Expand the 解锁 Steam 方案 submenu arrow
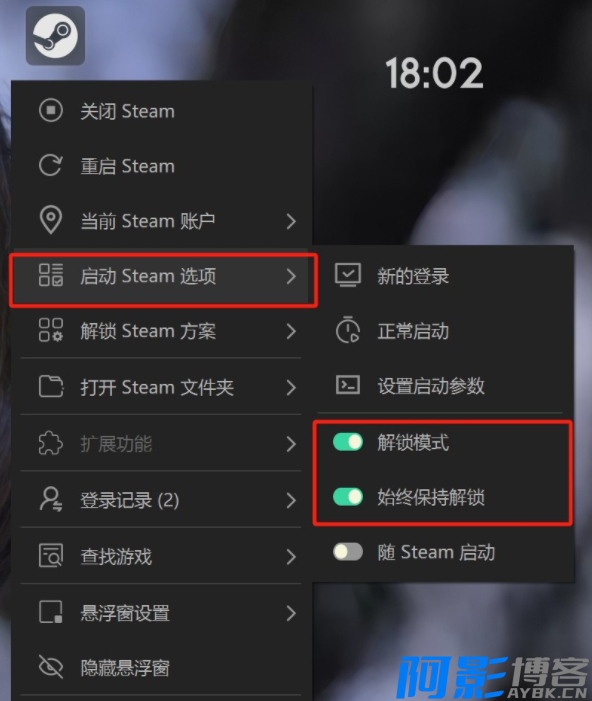Image resolution: width=592 pixels, height=701 pixels. (291, 331)
